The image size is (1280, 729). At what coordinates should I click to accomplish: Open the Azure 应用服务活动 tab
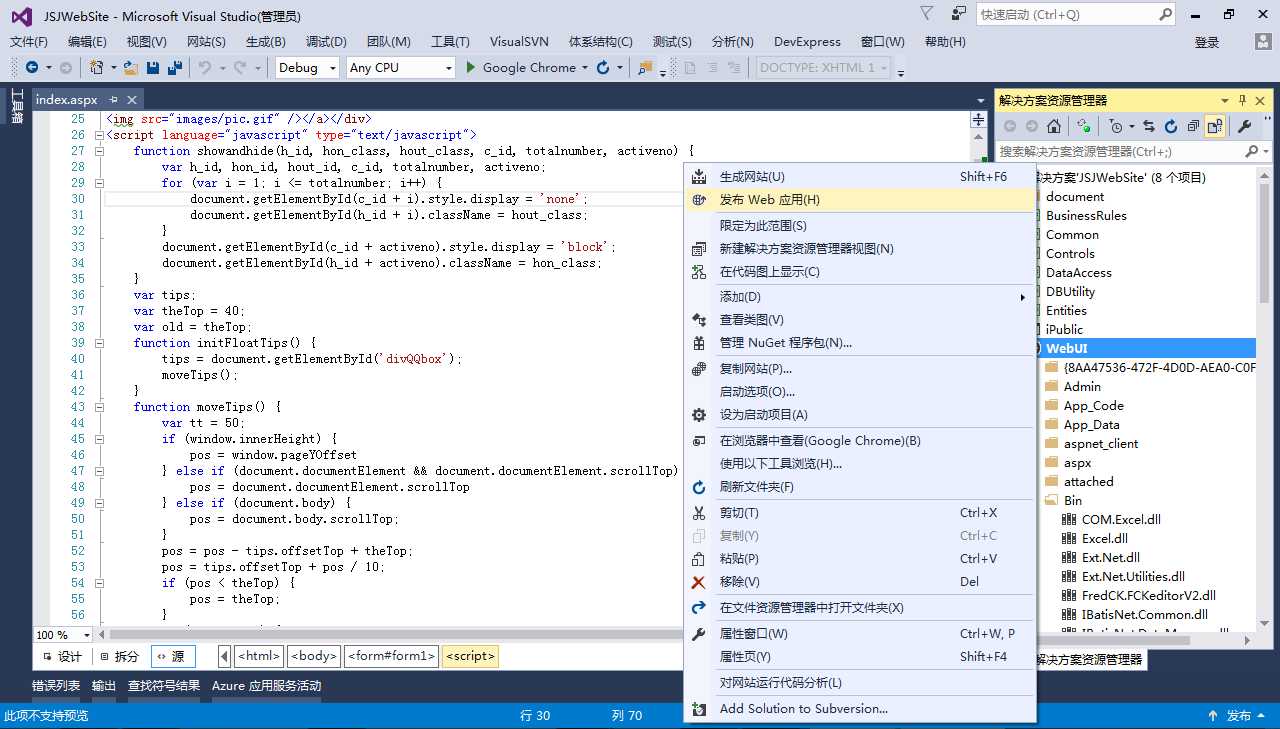pyautogui.click(x=267, y=686)
